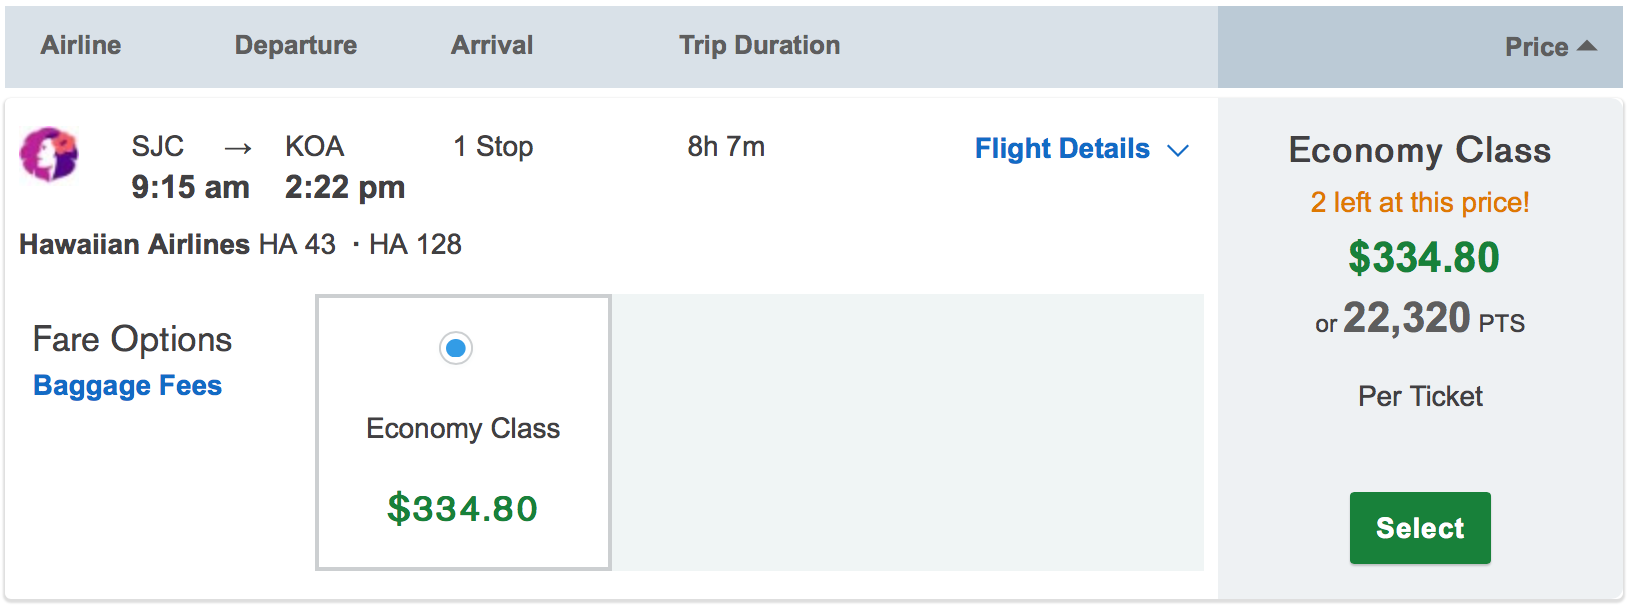Open the Baggage Fees link
The width and height of the screenshot is (1630, 608).
pyautogui.click(x=128, y=386)
